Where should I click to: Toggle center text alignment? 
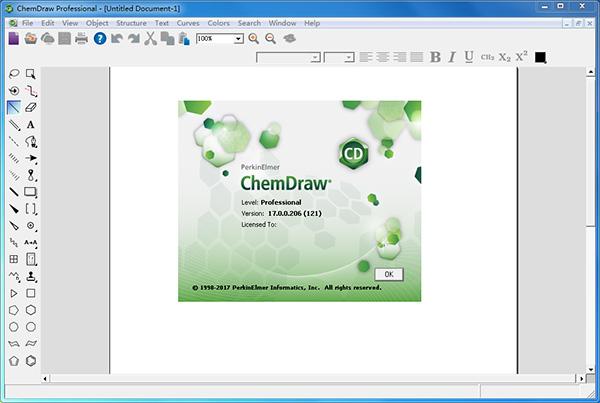click(x=383, y=57)
